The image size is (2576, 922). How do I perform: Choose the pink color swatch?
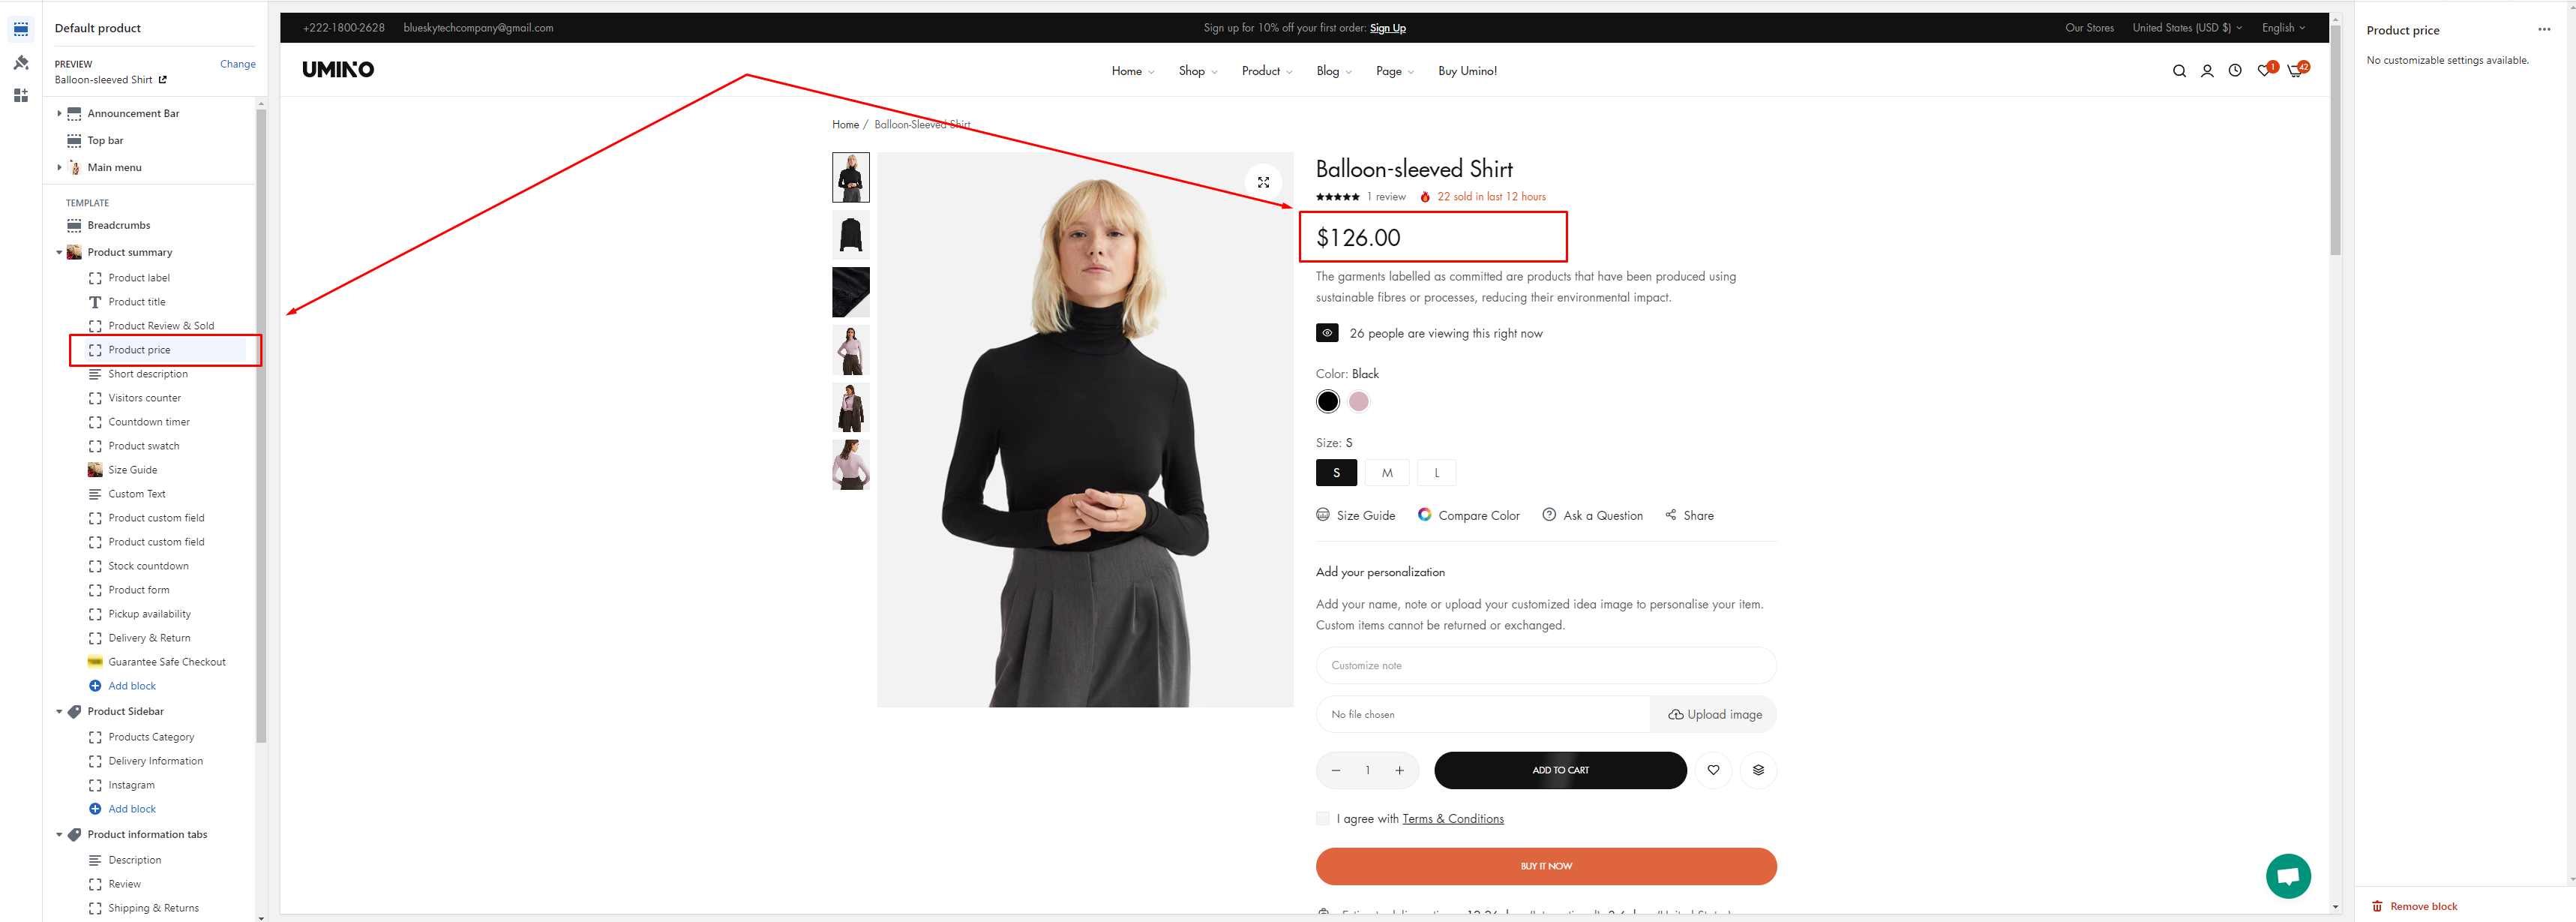pyautogui.click(x=1358, y=402)
